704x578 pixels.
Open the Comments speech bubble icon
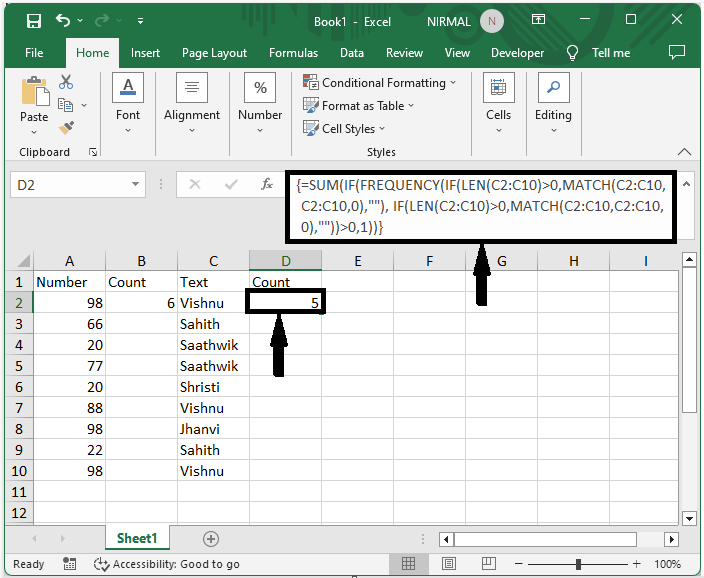point(677,52)
